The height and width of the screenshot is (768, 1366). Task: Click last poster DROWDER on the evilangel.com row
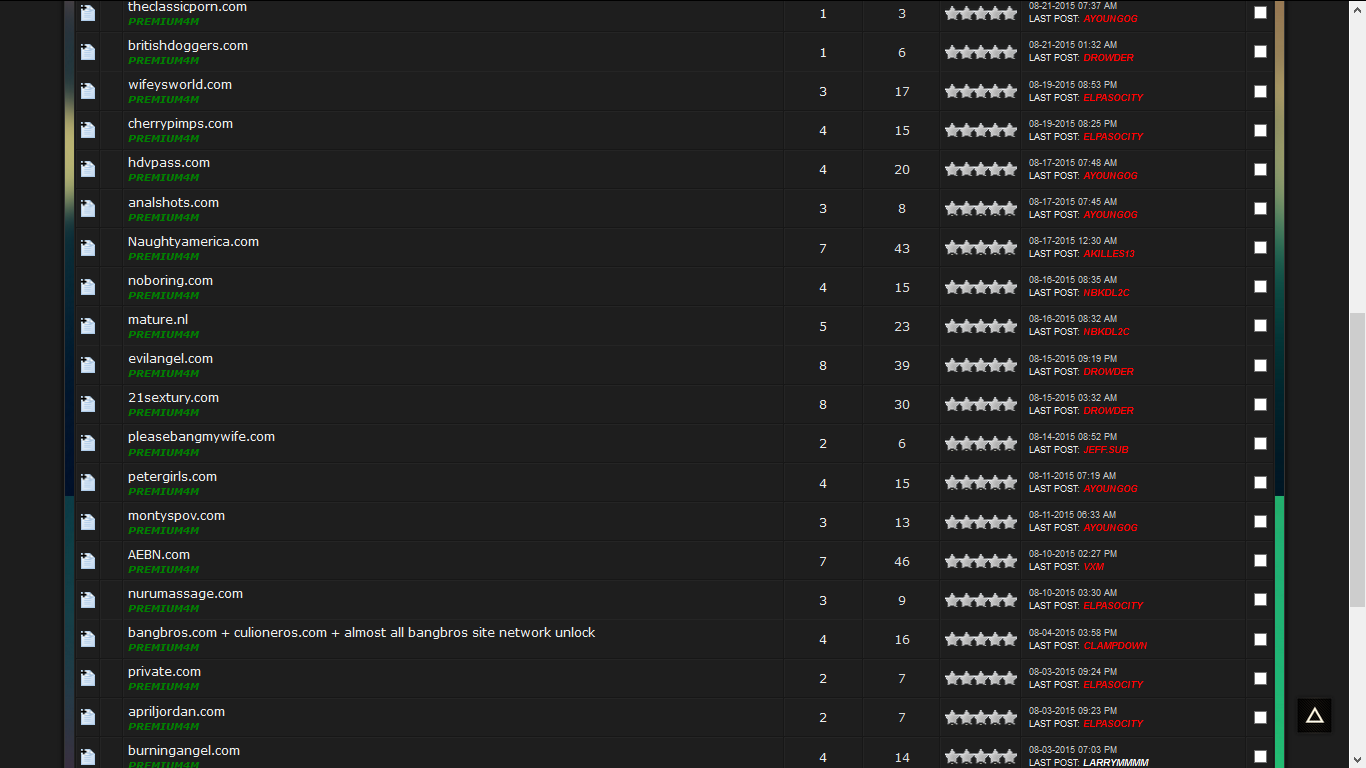tap(1109, 372)
